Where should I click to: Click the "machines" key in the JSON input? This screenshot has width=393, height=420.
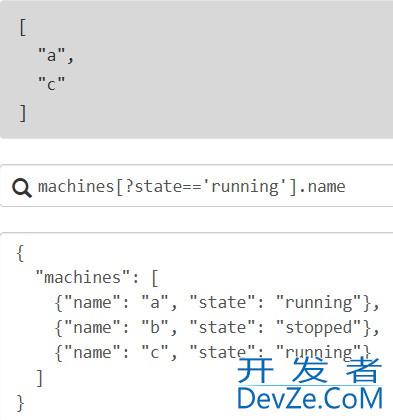[83, 277]
